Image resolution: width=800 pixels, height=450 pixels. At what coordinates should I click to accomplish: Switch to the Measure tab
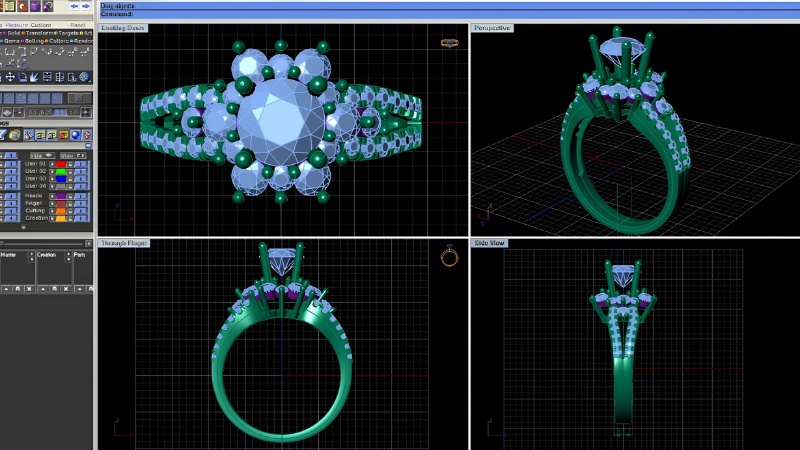tap(17, 25)
